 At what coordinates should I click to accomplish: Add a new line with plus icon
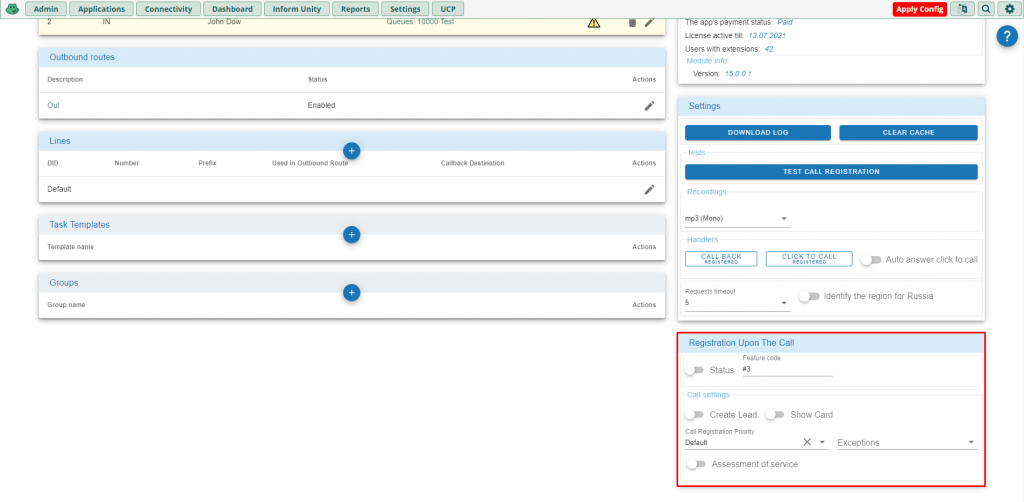pyautogui.click(x=351, y=151)
